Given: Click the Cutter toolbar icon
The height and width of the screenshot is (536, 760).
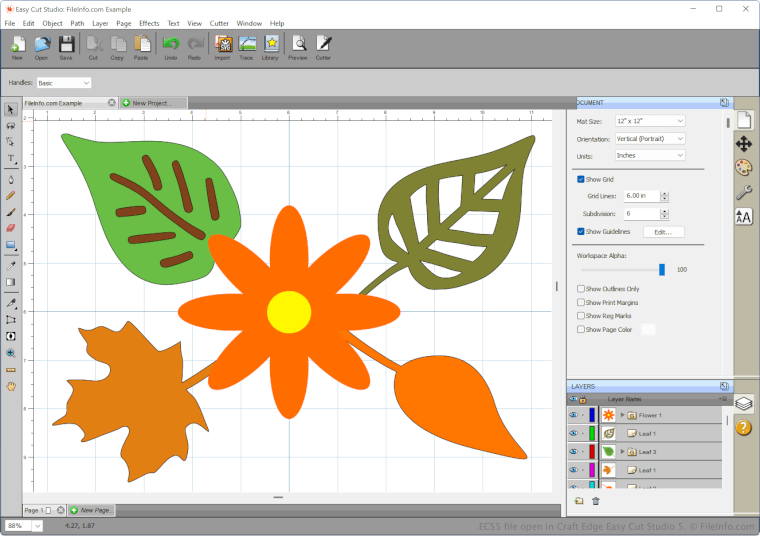Looking at the screenshot, I should coord(323,46).
